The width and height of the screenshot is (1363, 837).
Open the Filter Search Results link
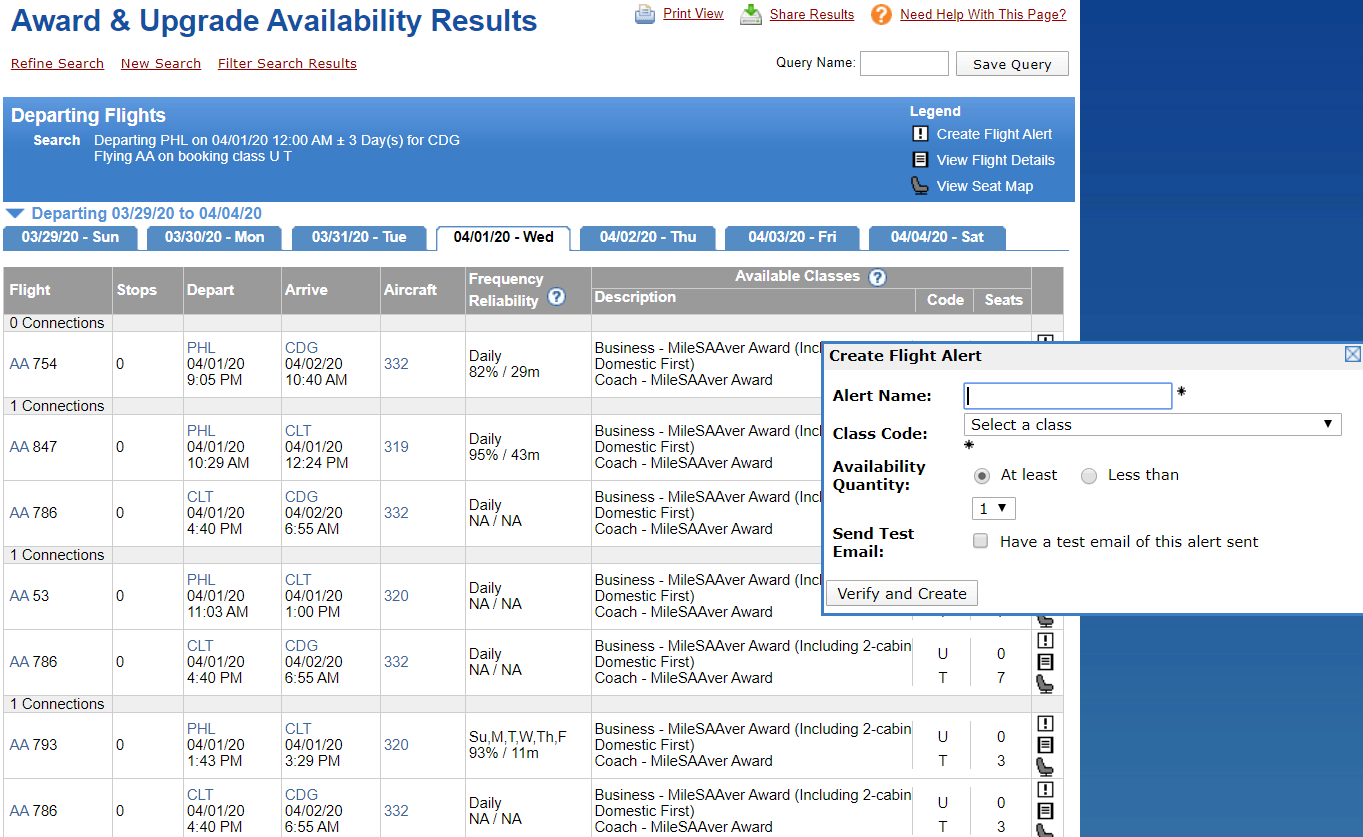287,63
